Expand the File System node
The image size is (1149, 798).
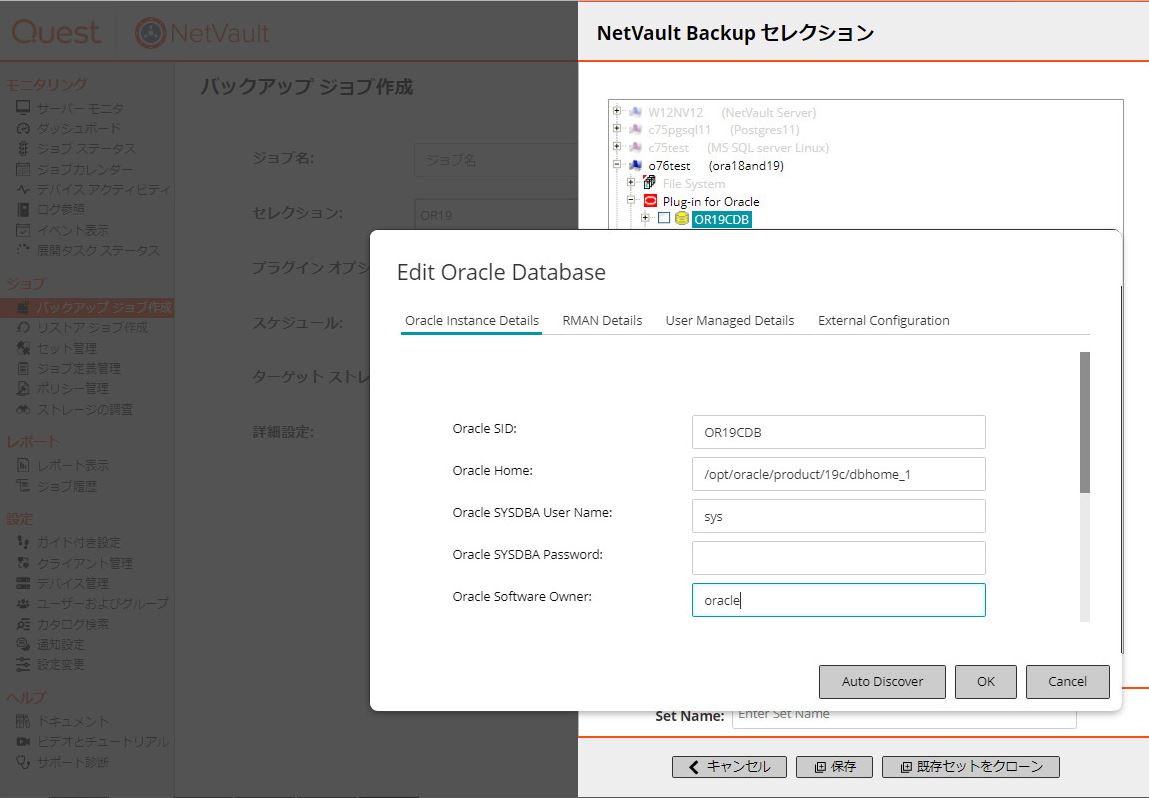coord(630,182)
